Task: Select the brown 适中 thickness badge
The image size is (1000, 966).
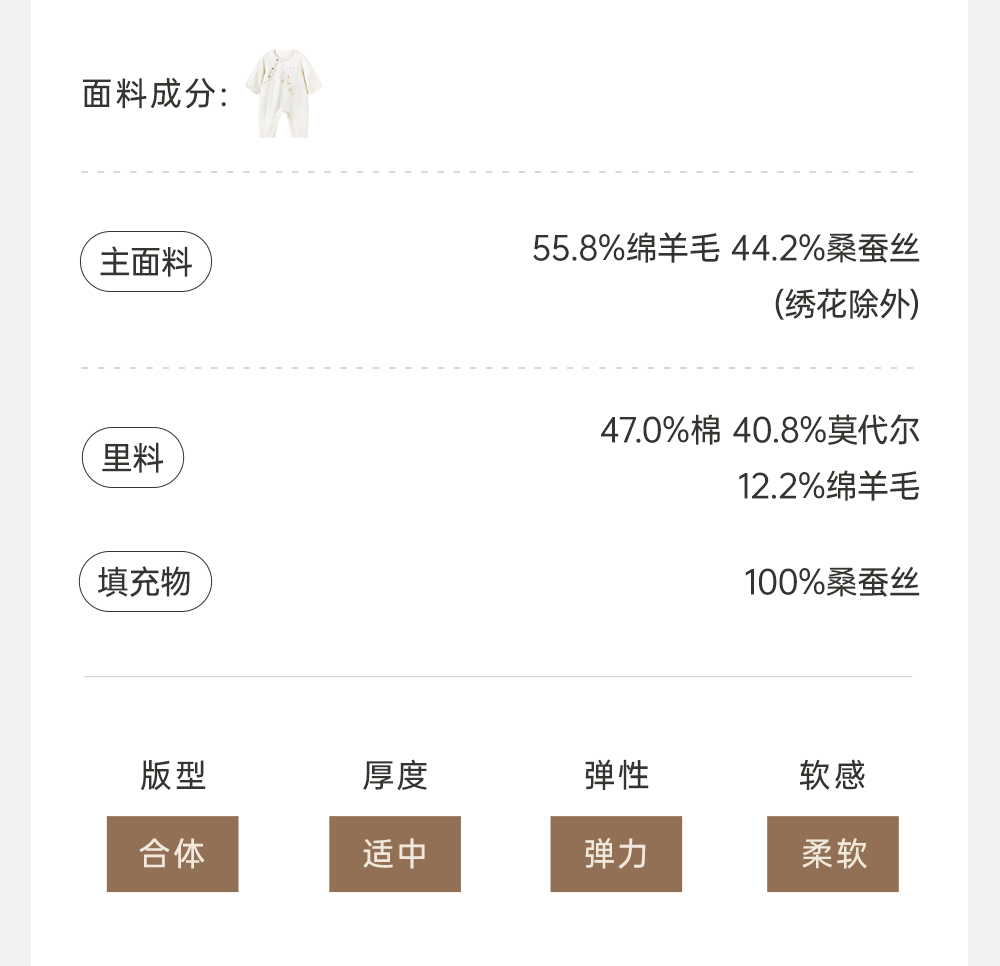Action: (x=395, y=854)
